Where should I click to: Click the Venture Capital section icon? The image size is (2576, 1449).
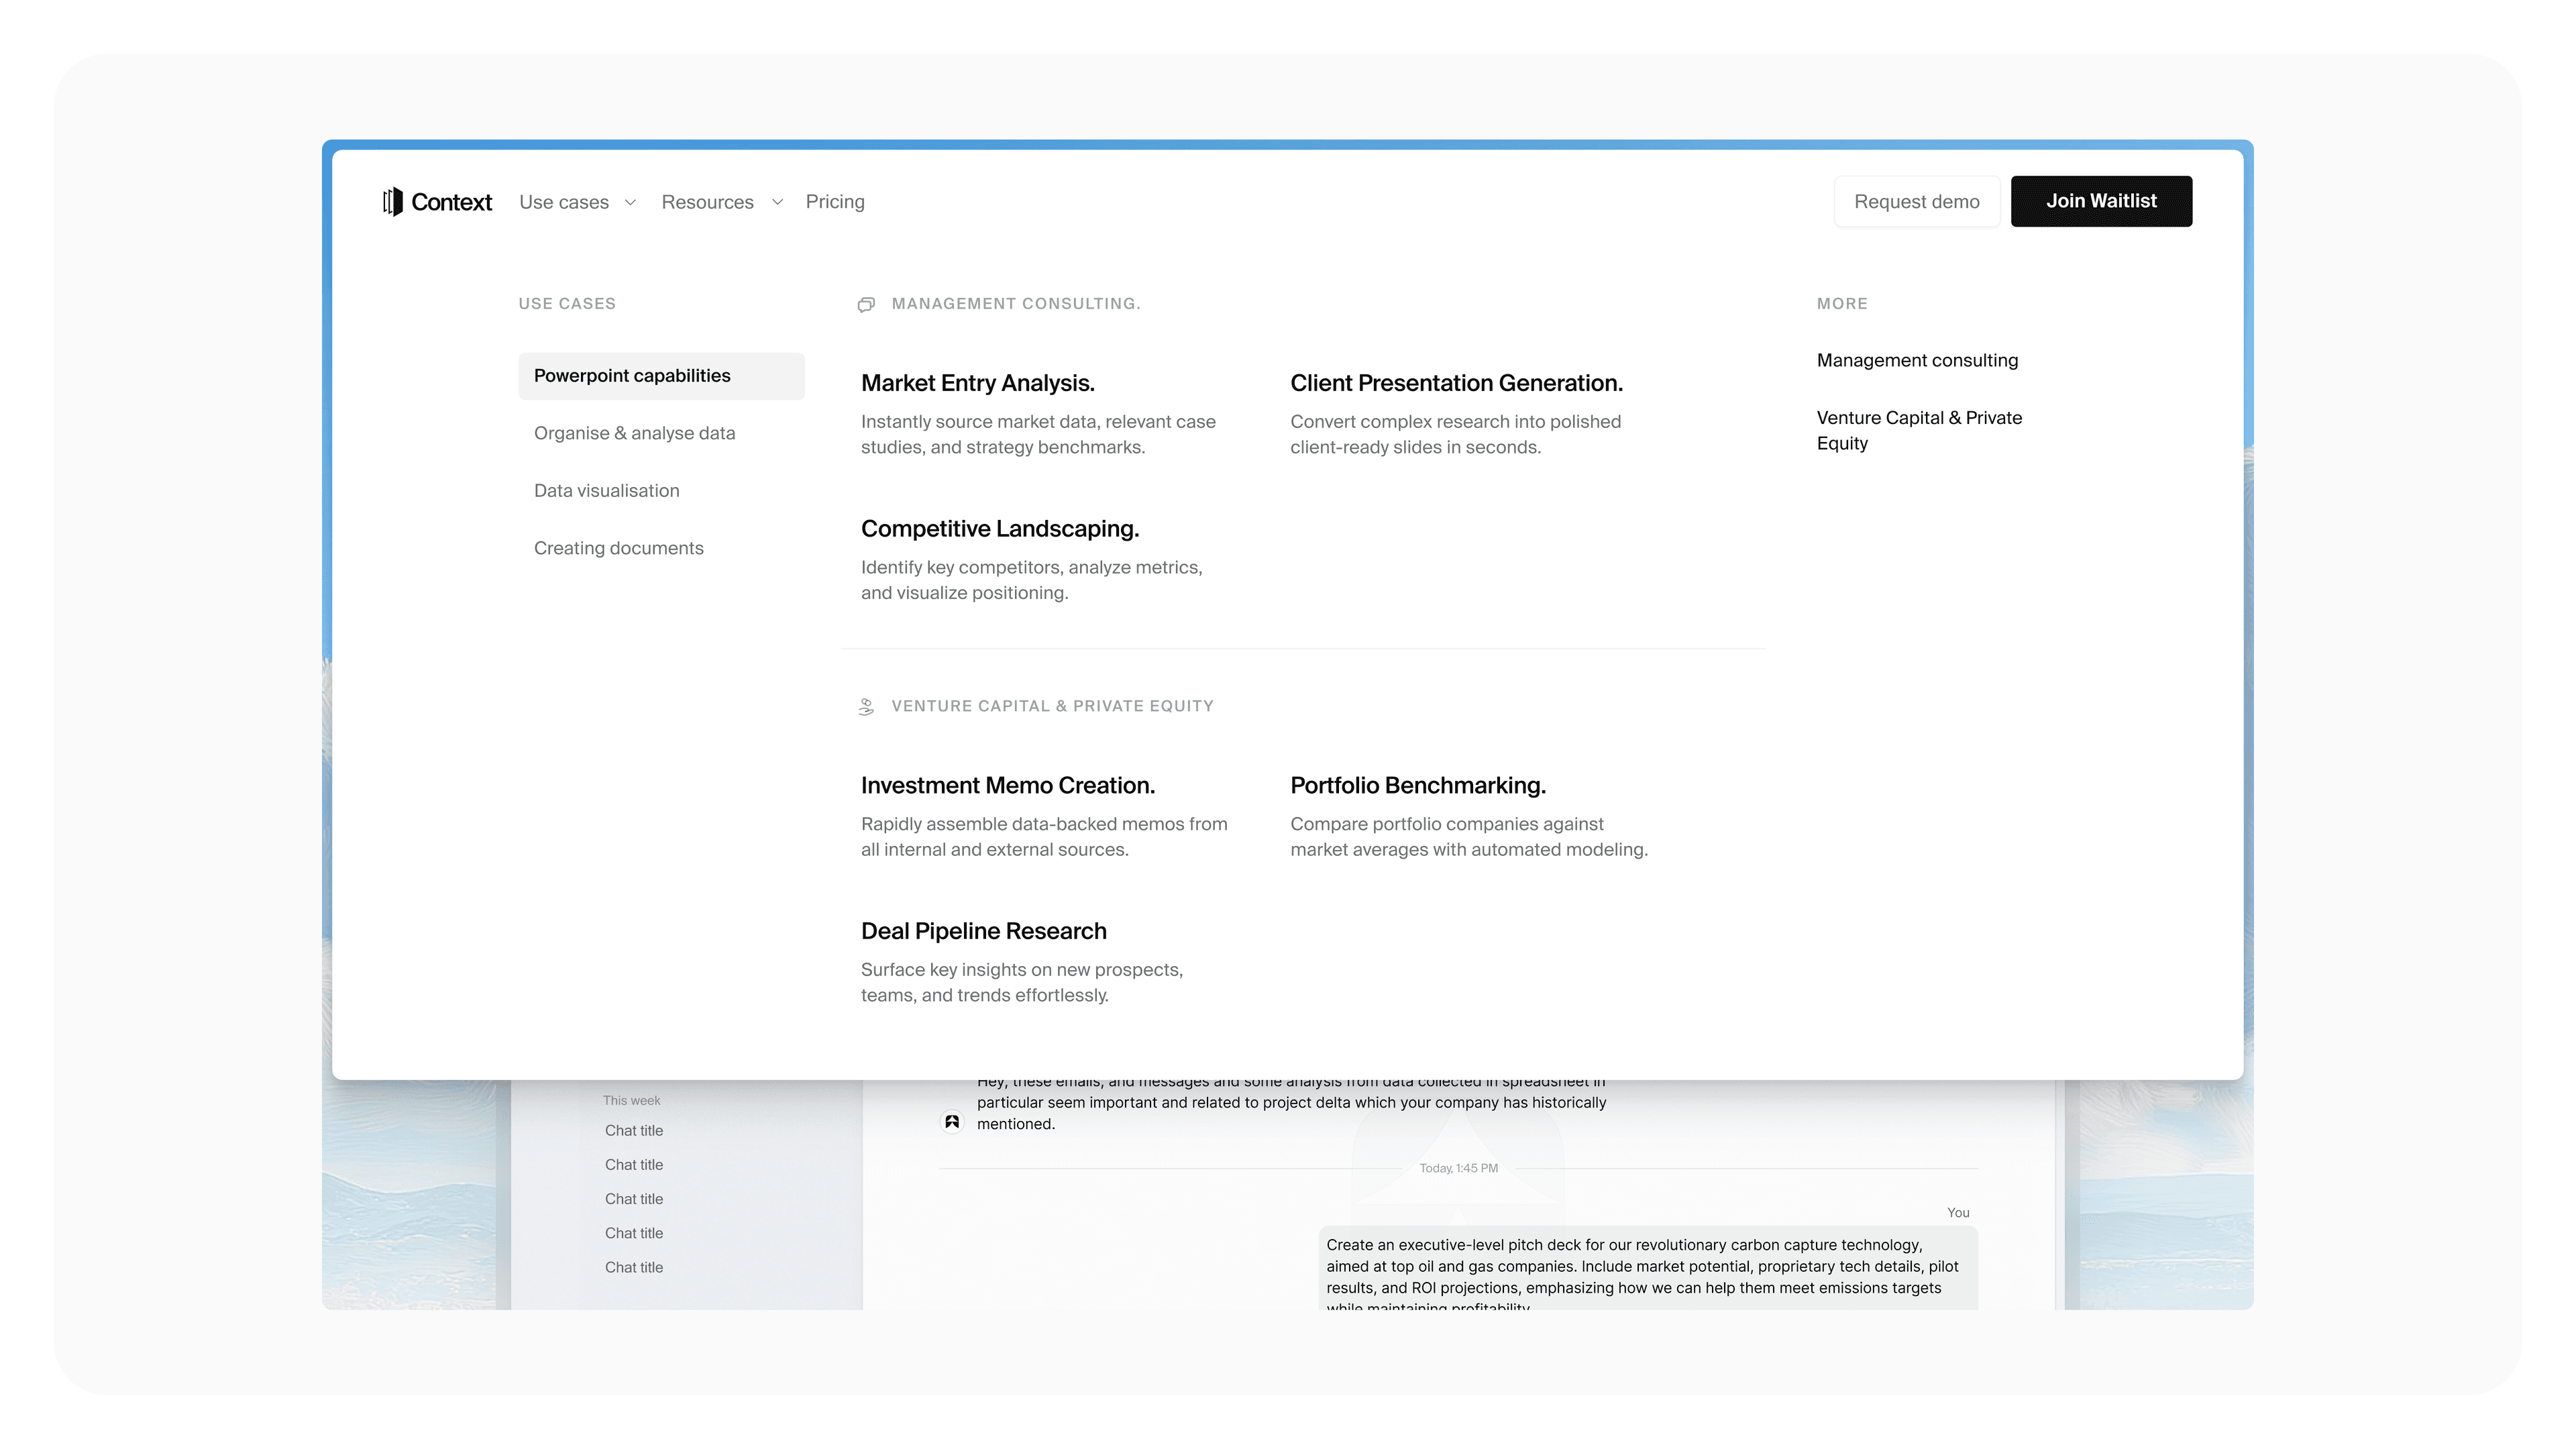click(x=866, y=707)
